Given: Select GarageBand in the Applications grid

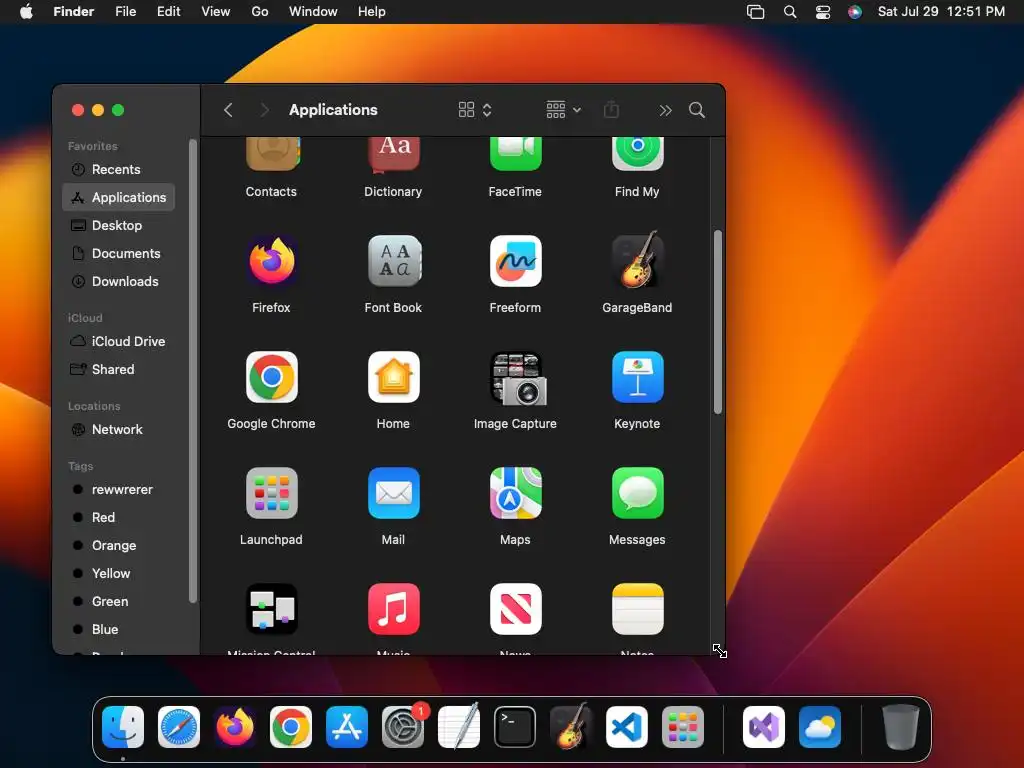Looking at the screenshot, I should click(x=638, y=260).
